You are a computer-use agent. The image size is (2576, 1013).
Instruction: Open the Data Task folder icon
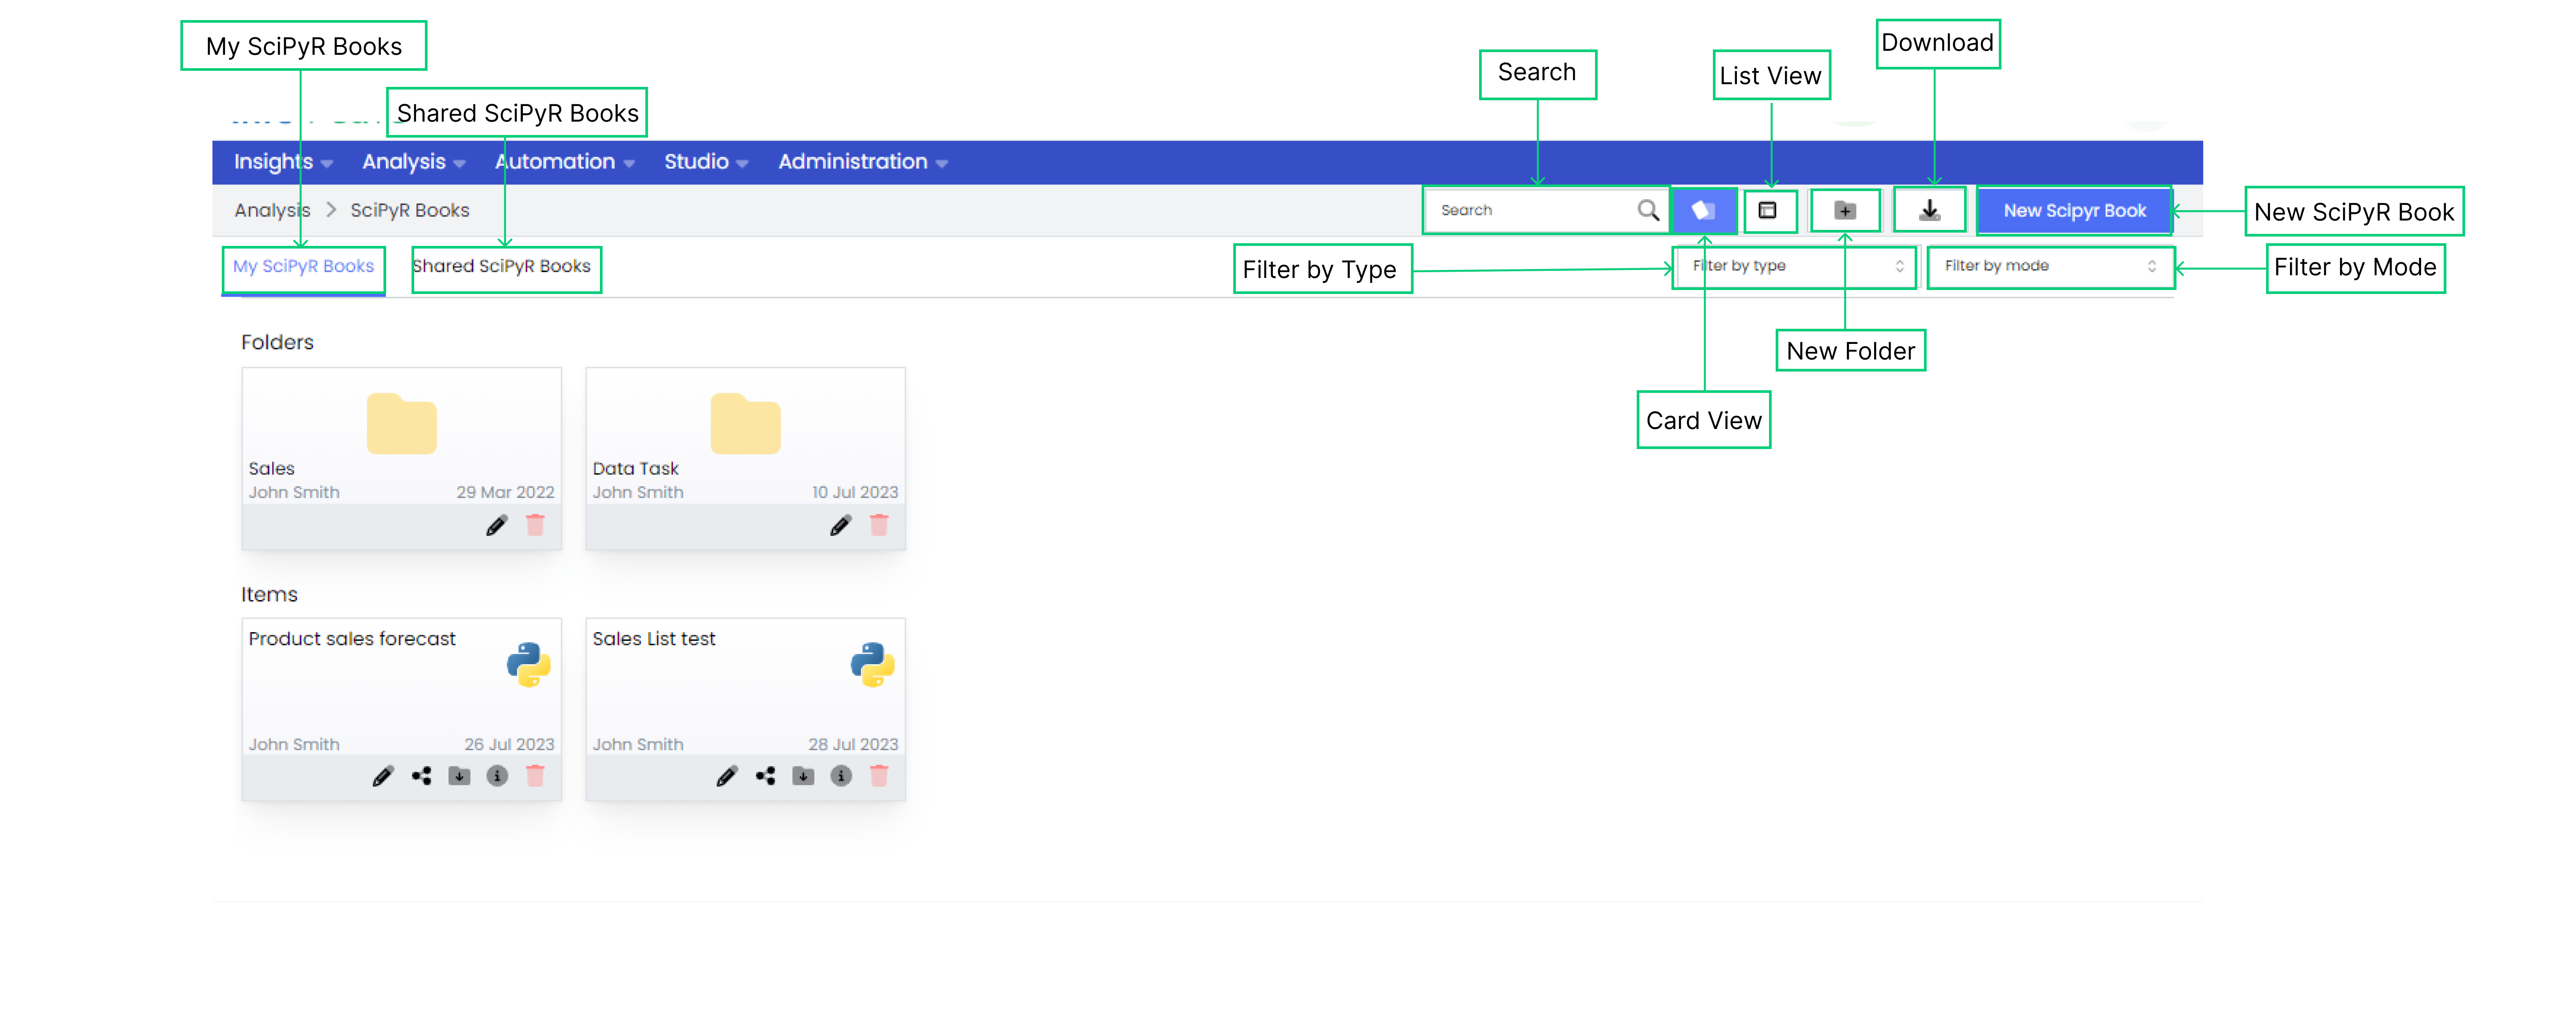pos(745,424)
